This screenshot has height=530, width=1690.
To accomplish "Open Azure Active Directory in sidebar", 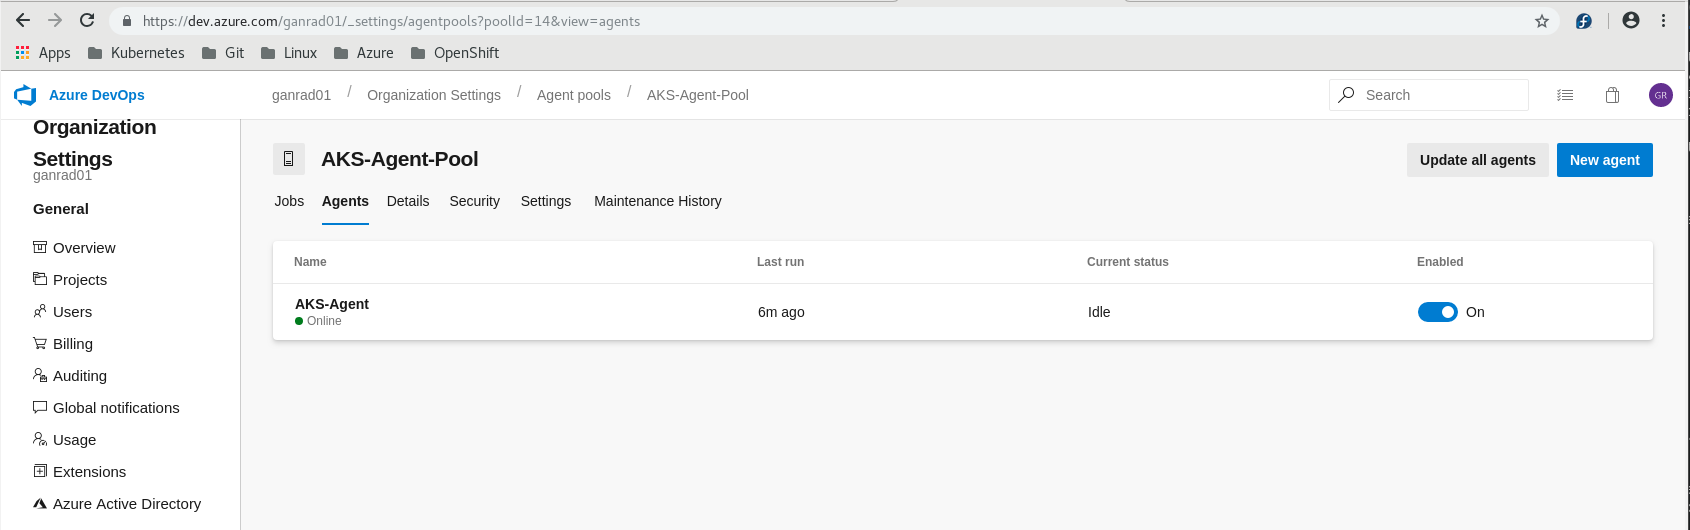I will click(117, 504).
